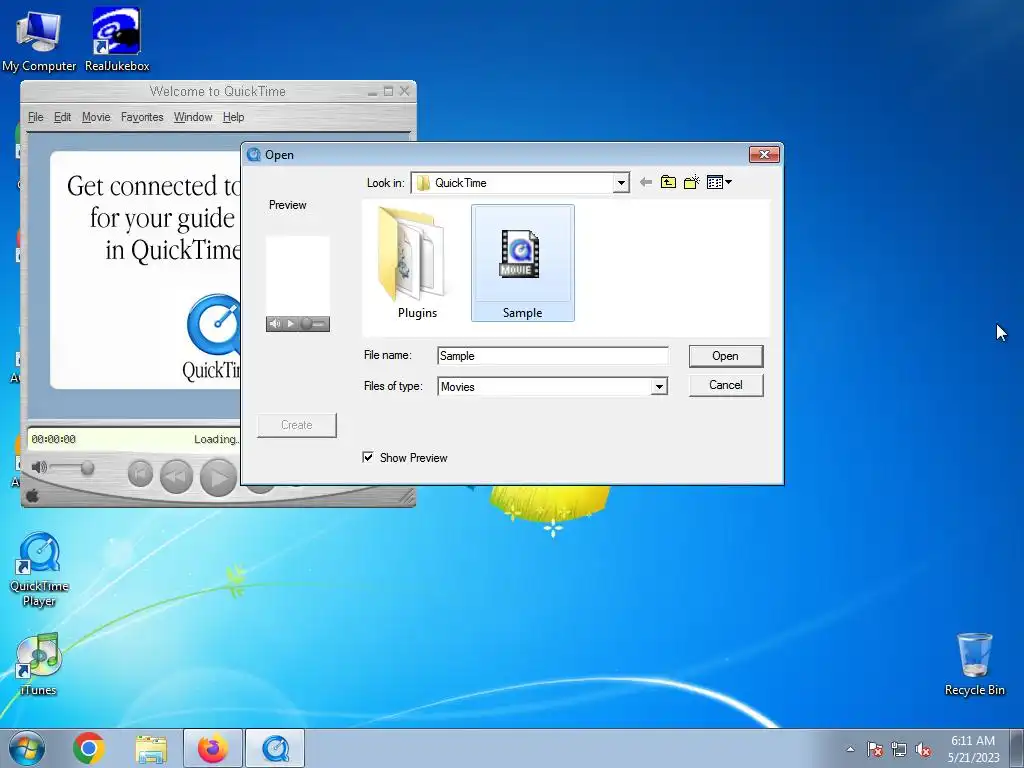
Task: Adjust the QuickTime volume slider knob
Action: (x=87, y=468)
